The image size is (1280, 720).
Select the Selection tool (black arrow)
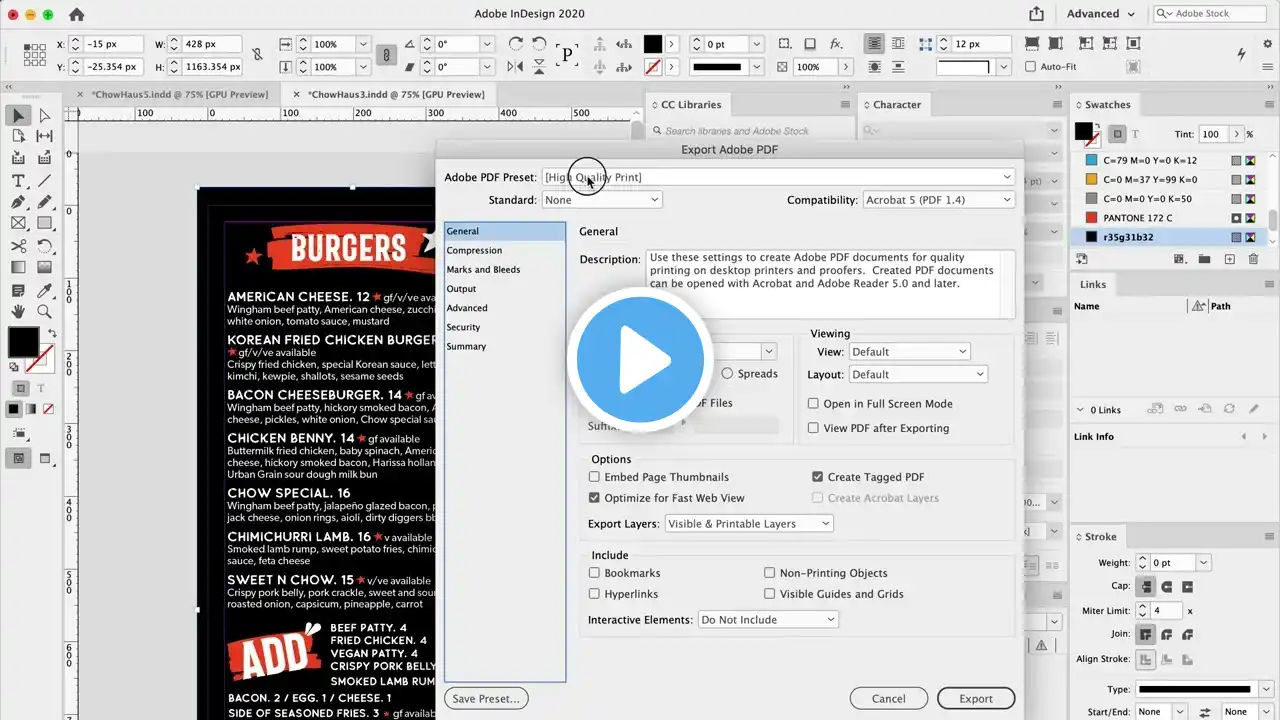click(x=18, y=116)
